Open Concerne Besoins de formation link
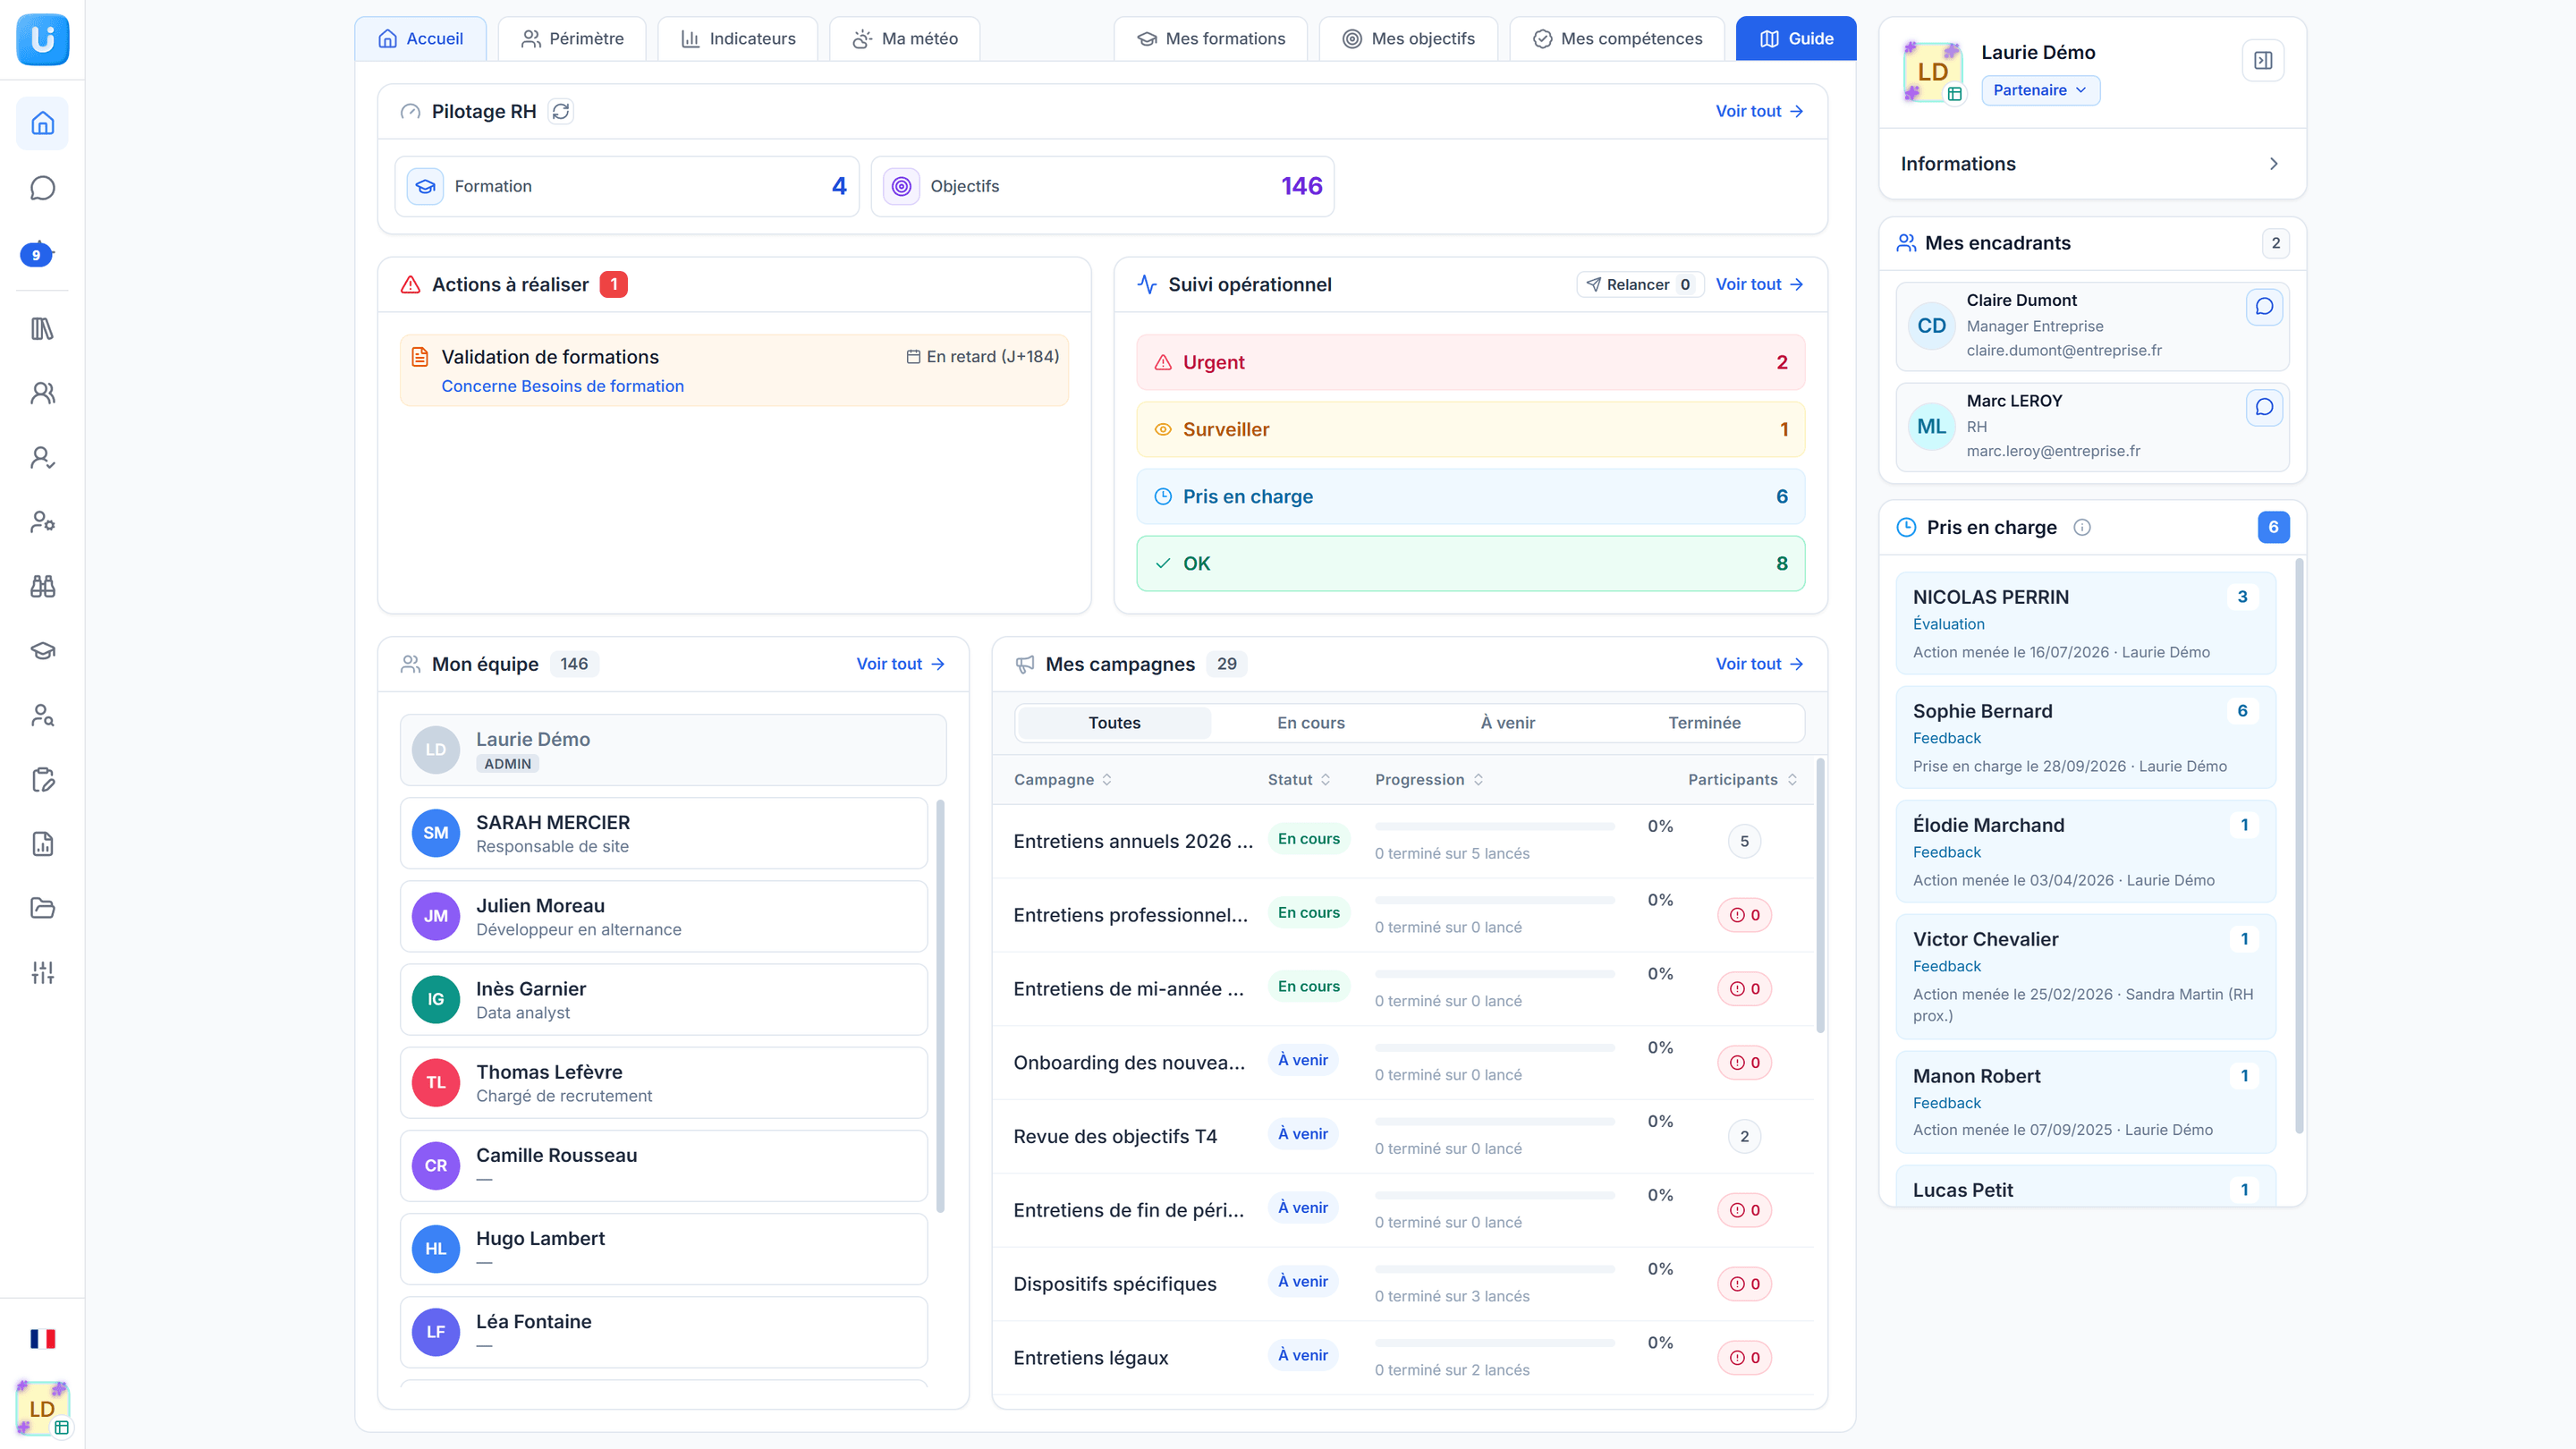The height and width of the screenshot is (1449, 2576). [x=563, y=386]
